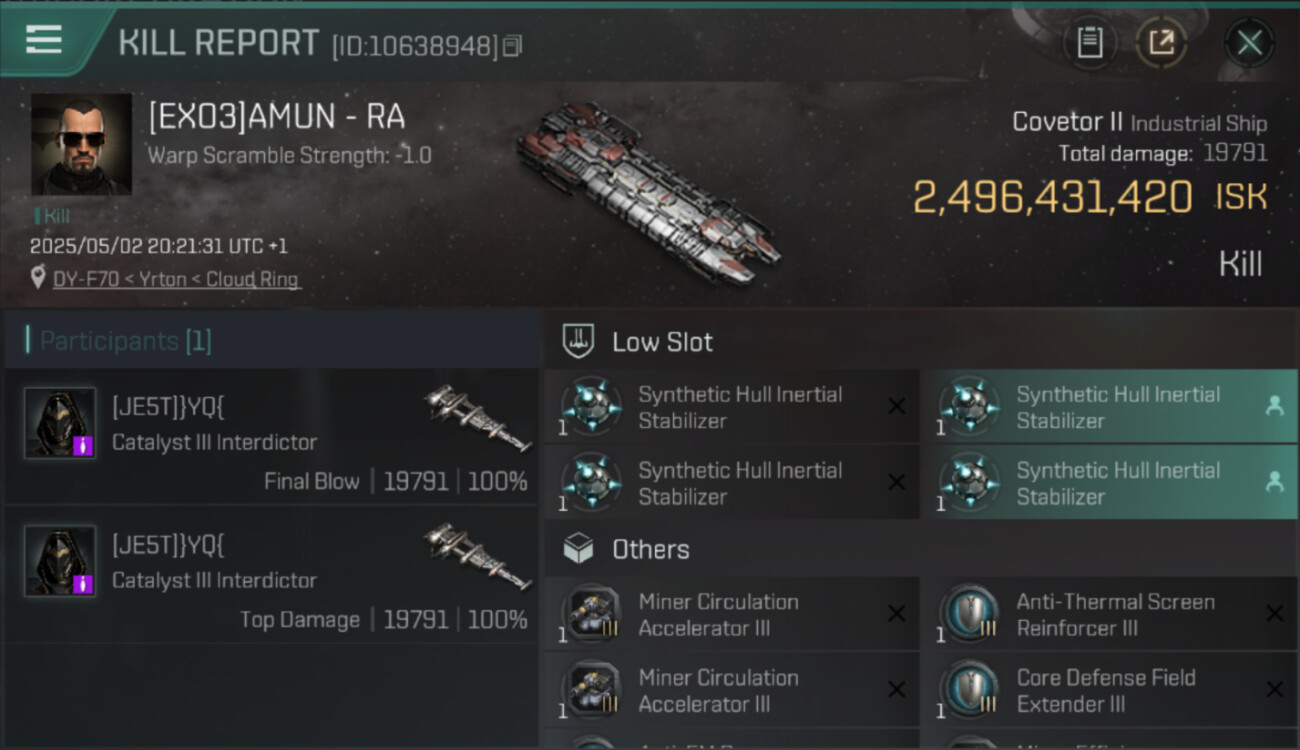Select the Anti-Thermal Screen Reinforcer III item
The image size is (1300, 750).
1108,615
